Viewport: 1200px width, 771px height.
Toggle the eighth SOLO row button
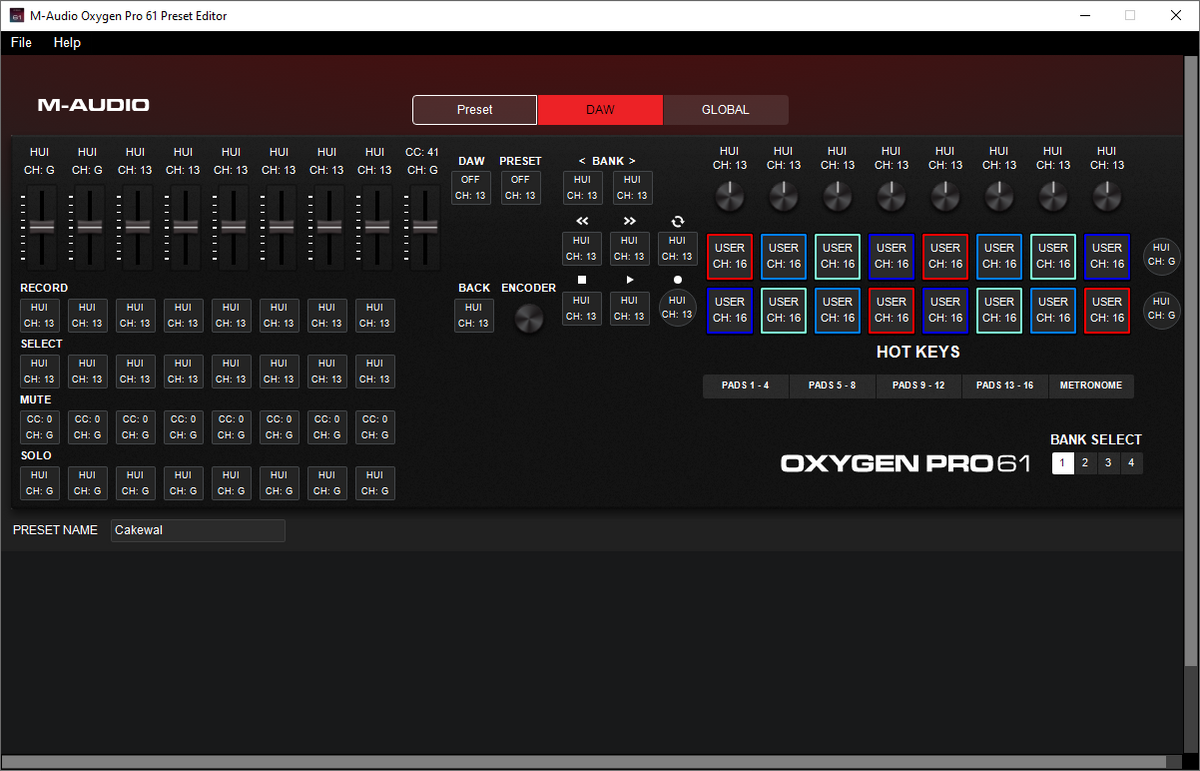(x=375, y=484)
